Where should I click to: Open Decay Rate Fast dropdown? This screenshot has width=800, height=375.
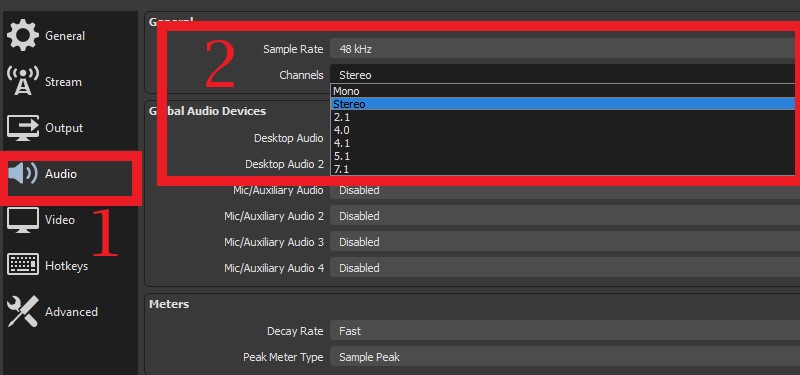click(565, 331)
